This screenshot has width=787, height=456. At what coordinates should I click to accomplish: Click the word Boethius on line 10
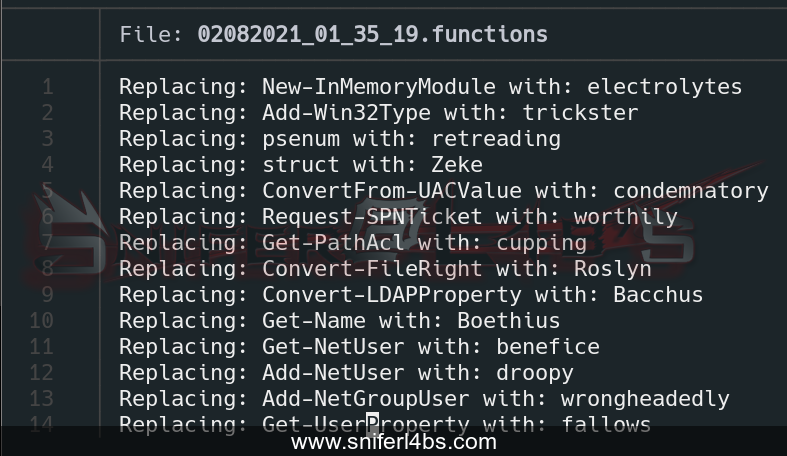[508, 321]
